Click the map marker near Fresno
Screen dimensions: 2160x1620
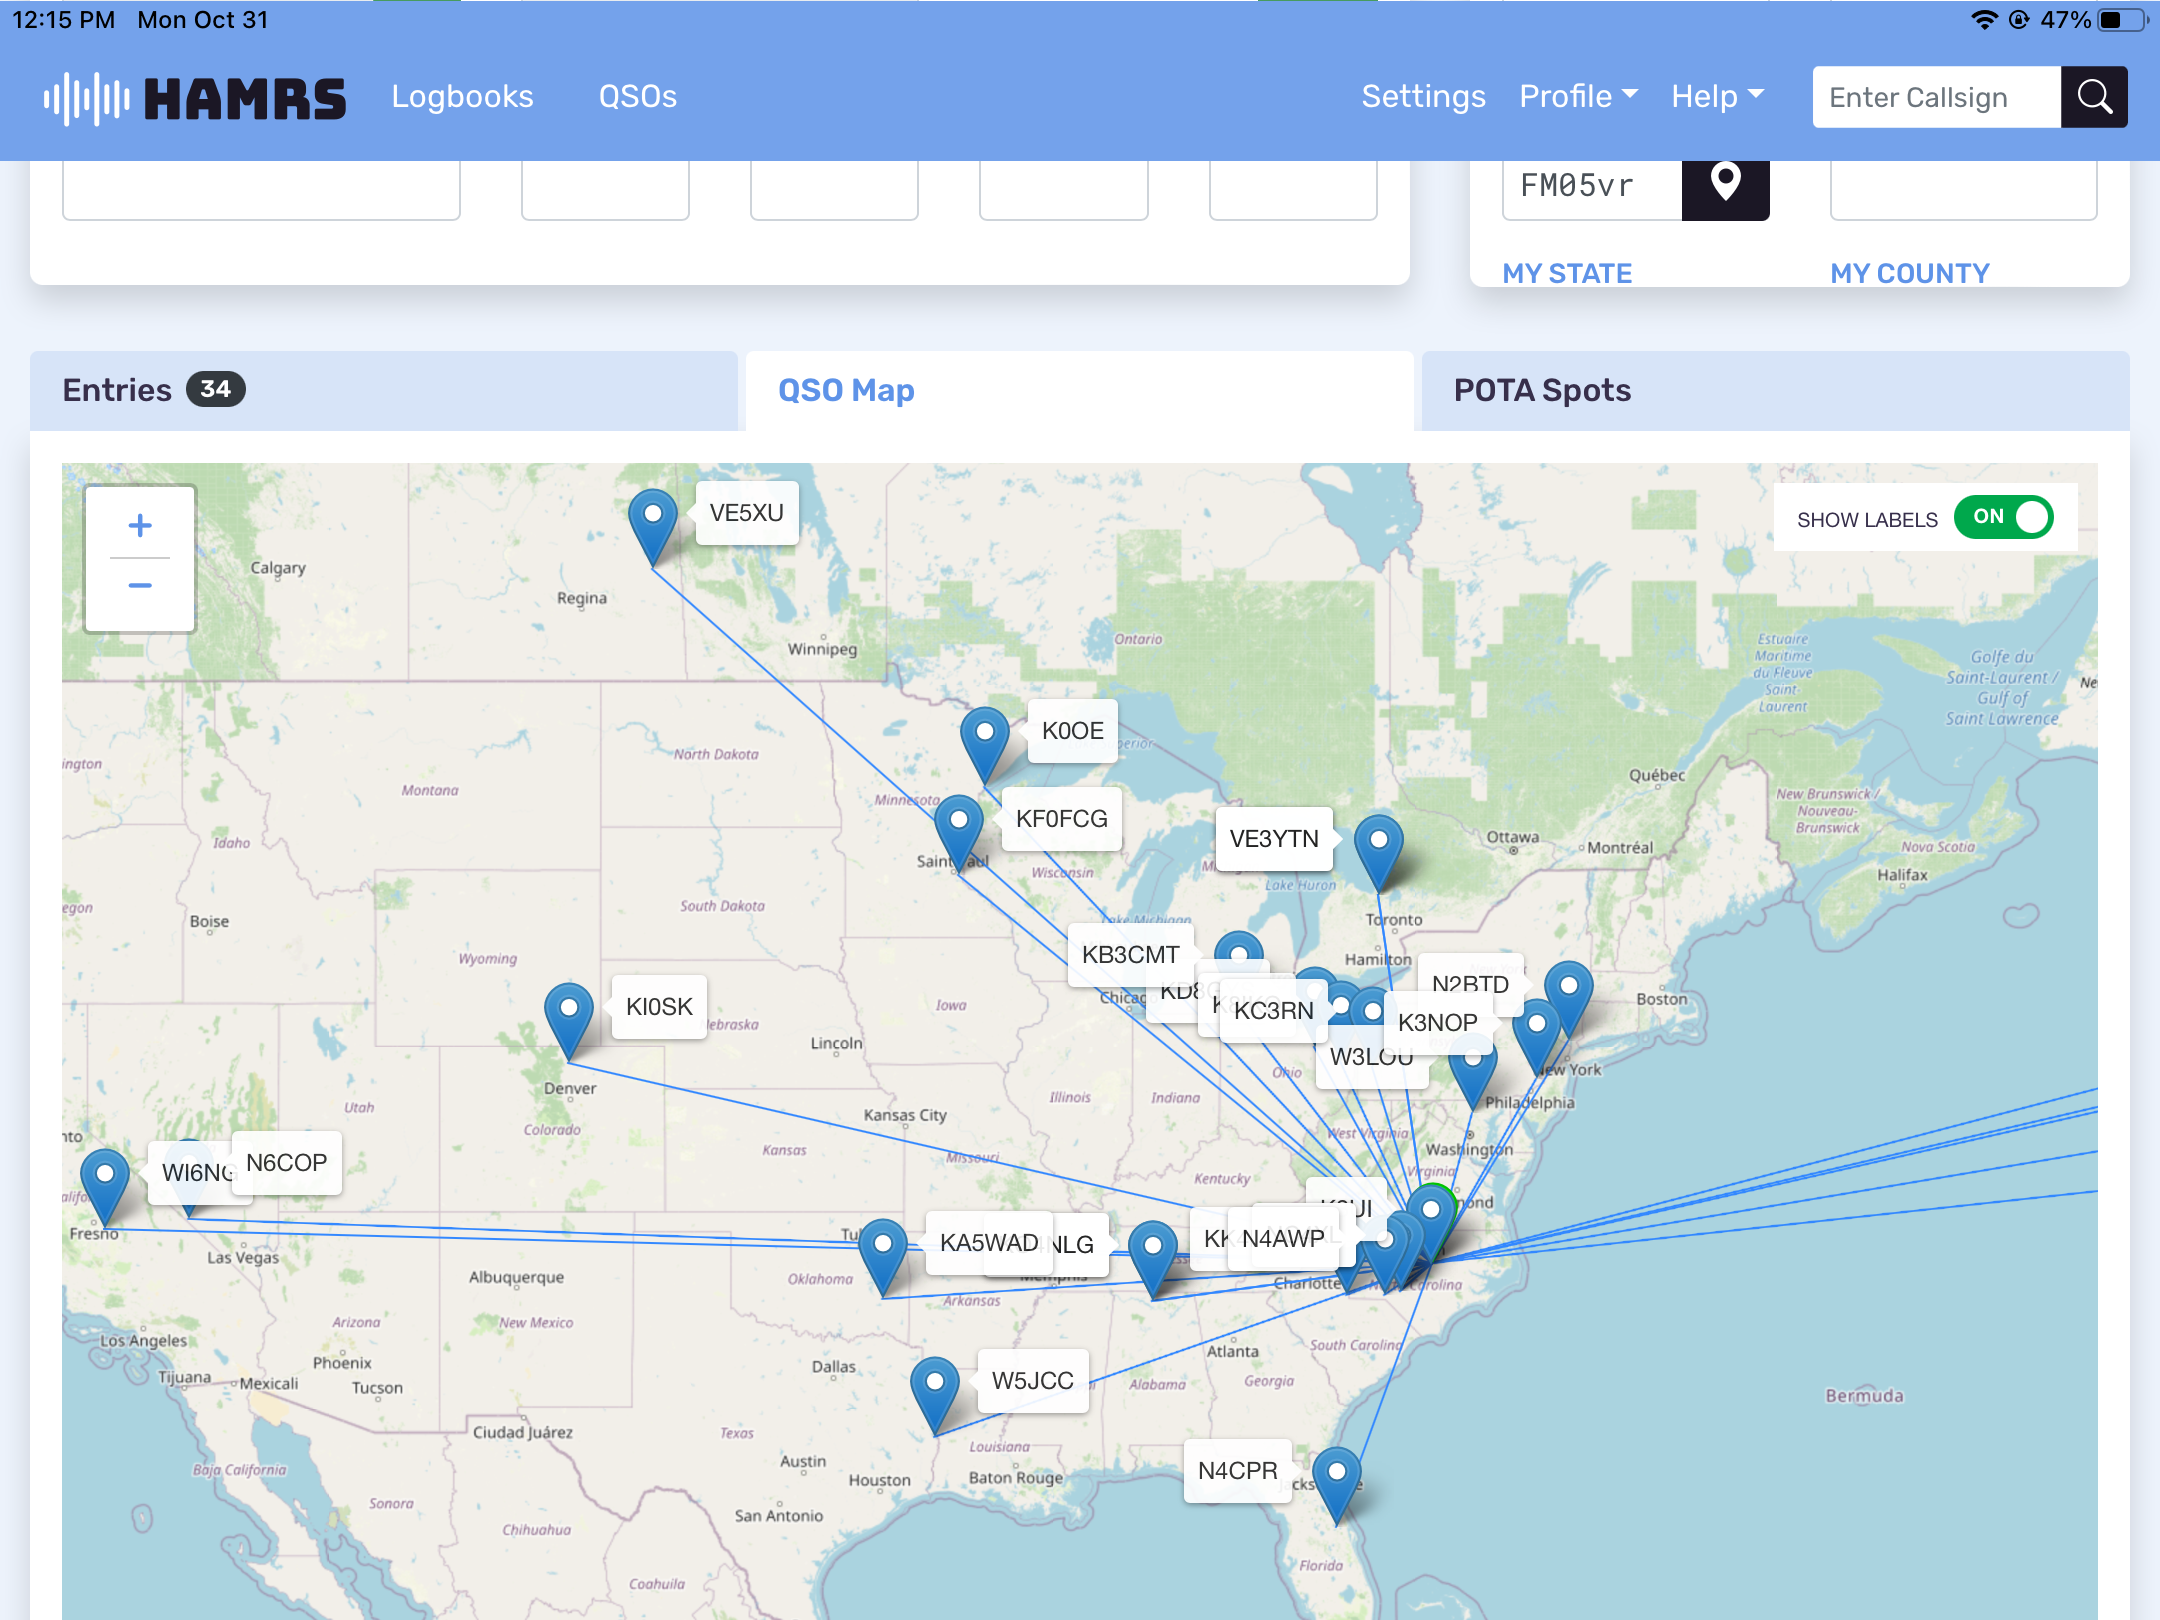point(105,1187)
